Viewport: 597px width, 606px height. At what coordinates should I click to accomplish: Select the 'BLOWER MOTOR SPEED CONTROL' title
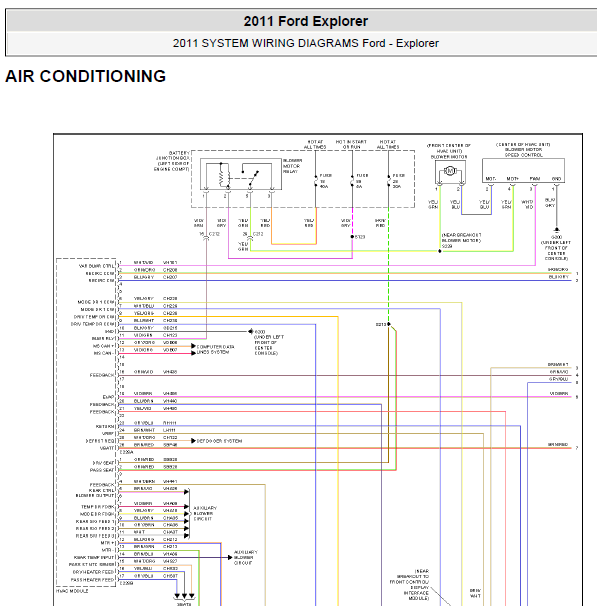pos(523,150)
